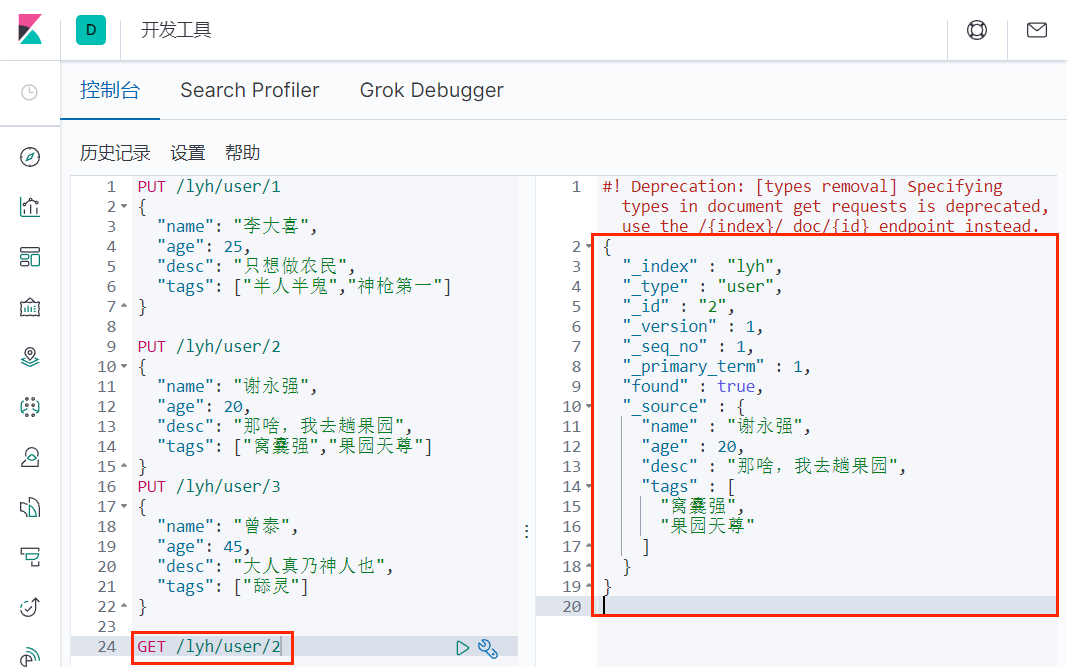This screenshot has height=667, width=1067.
Task: Toggle fold marker at editor line 7
Action: point(124,306)
